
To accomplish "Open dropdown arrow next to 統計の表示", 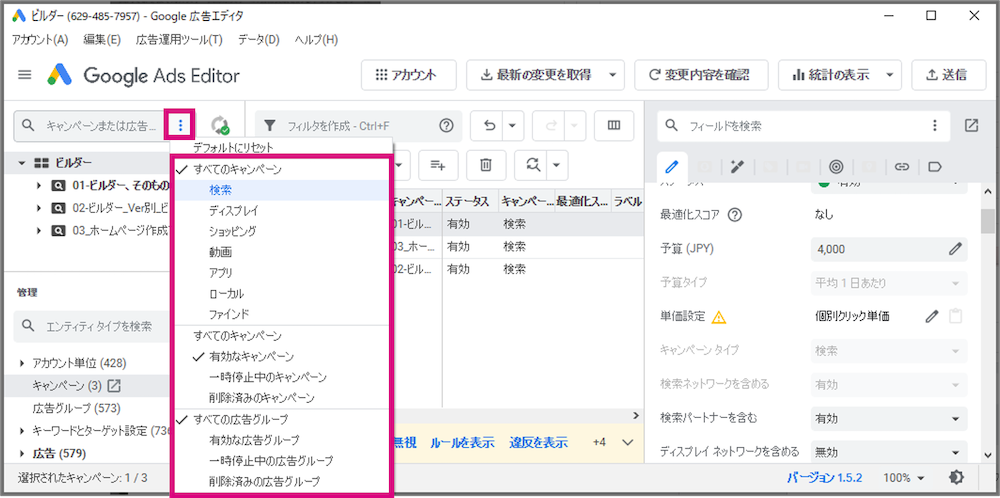I will tap(890, 75).
